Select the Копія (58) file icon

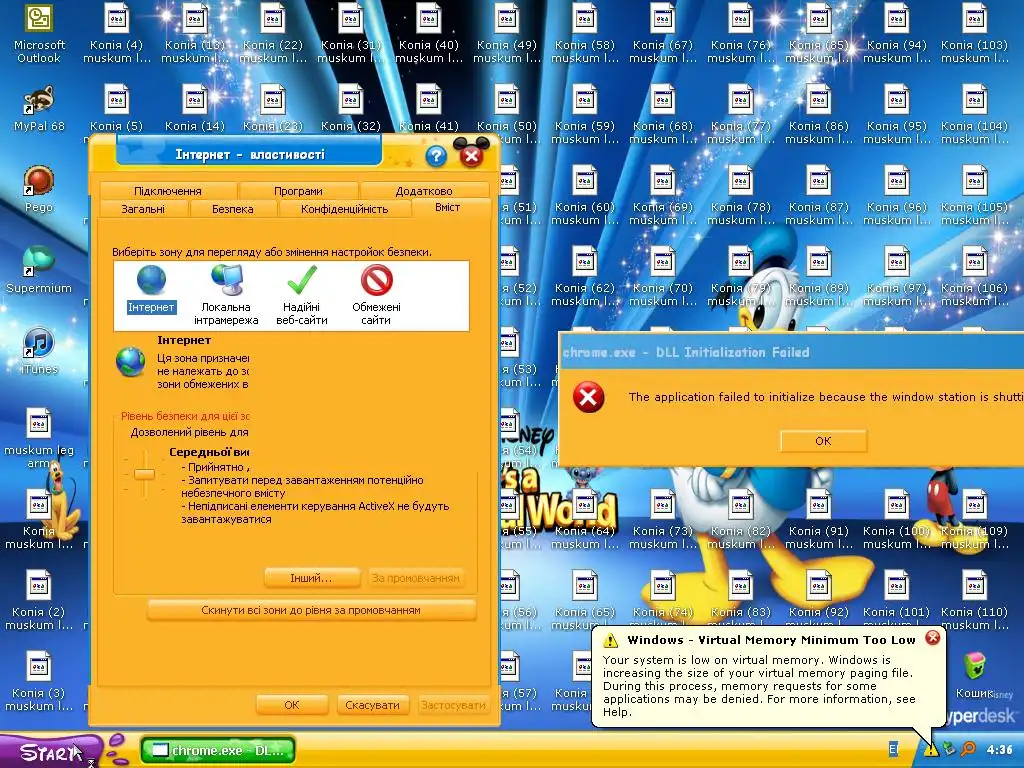(584, 19)
